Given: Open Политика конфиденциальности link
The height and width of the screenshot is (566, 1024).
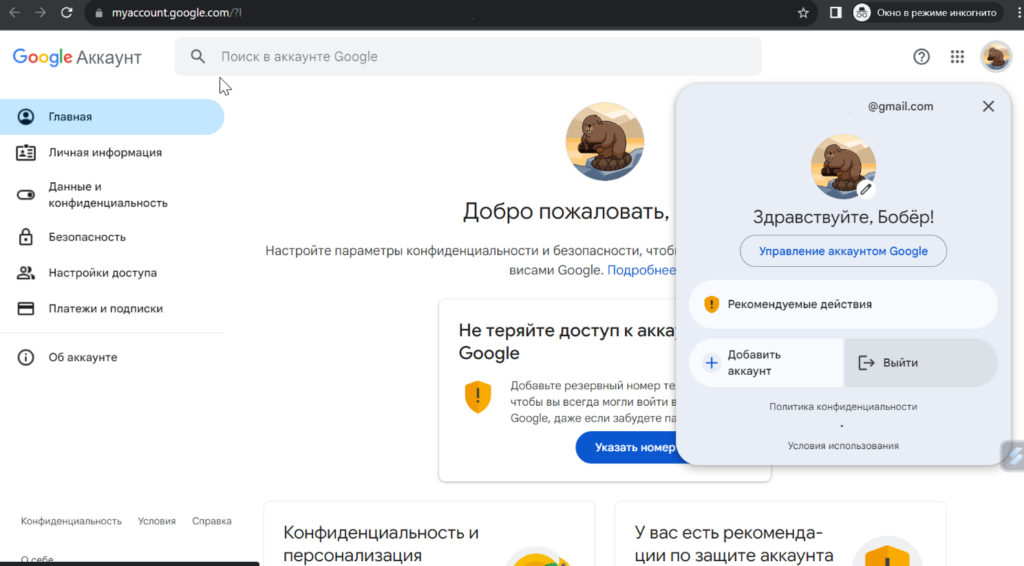Looking at the screenshot, I should coord(843,407).
